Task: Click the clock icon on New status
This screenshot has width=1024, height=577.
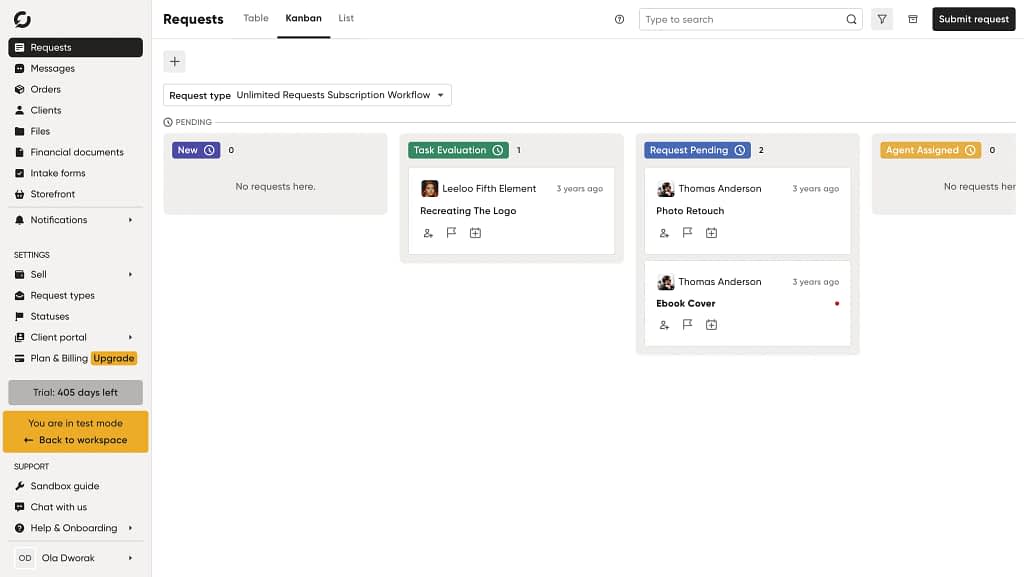Action: [209, 150]
